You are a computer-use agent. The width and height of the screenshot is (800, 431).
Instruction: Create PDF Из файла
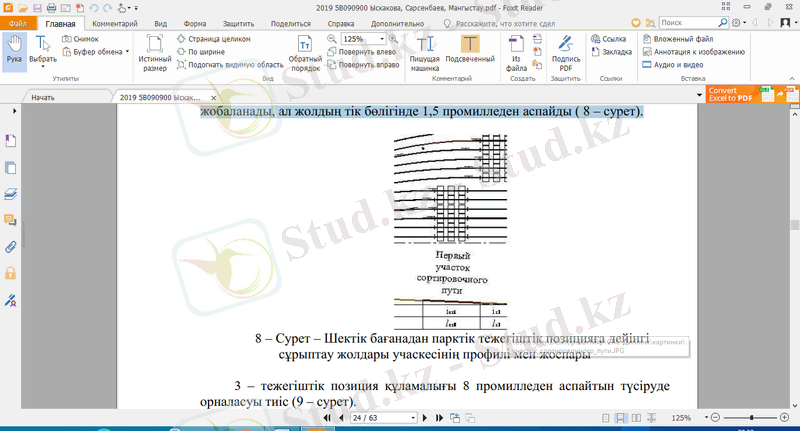coord(516,53)
